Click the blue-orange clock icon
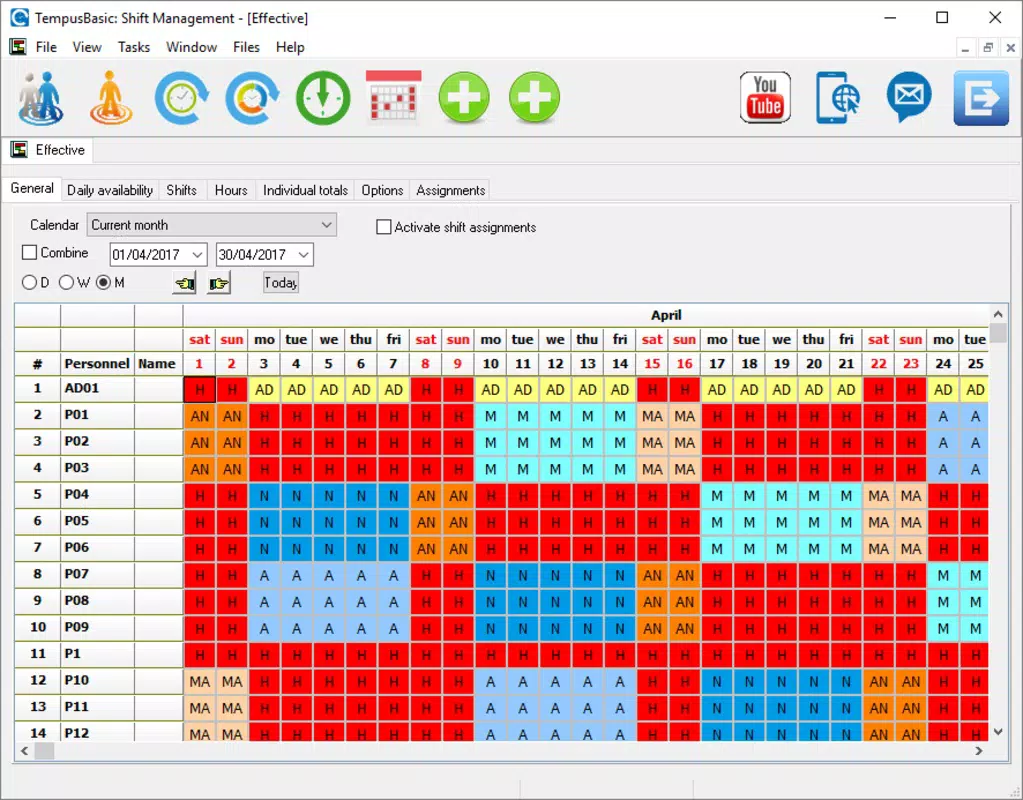The height and width of the screenshot is (800, 1023). [252, 98]
